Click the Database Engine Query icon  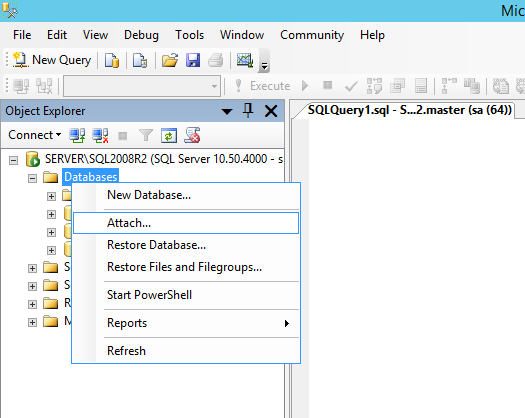(112, 61)
